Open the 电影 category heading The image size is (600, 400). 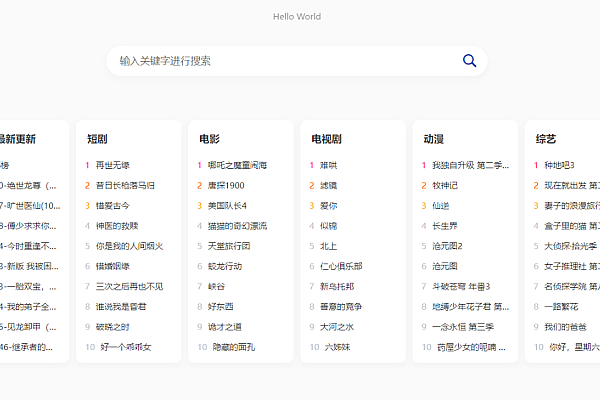[209, 139]
